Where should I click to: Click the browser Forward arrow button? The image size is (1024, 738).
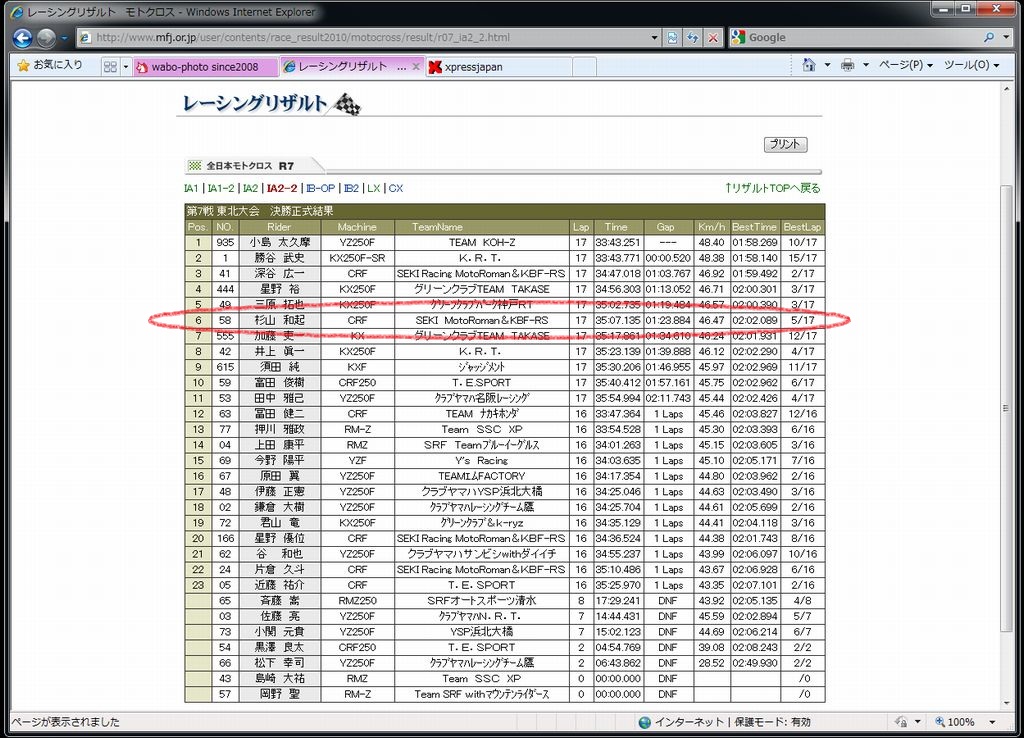tap(46, 38)
